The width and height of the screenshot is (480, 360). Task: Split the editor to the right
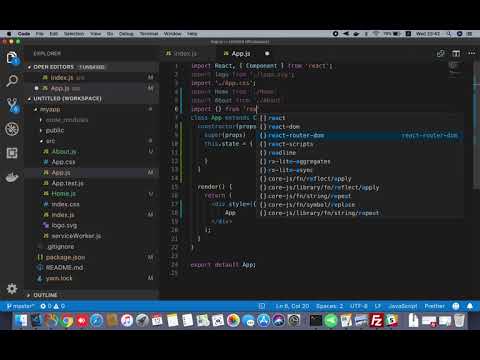pyautogui.click(x=456, y=53)
